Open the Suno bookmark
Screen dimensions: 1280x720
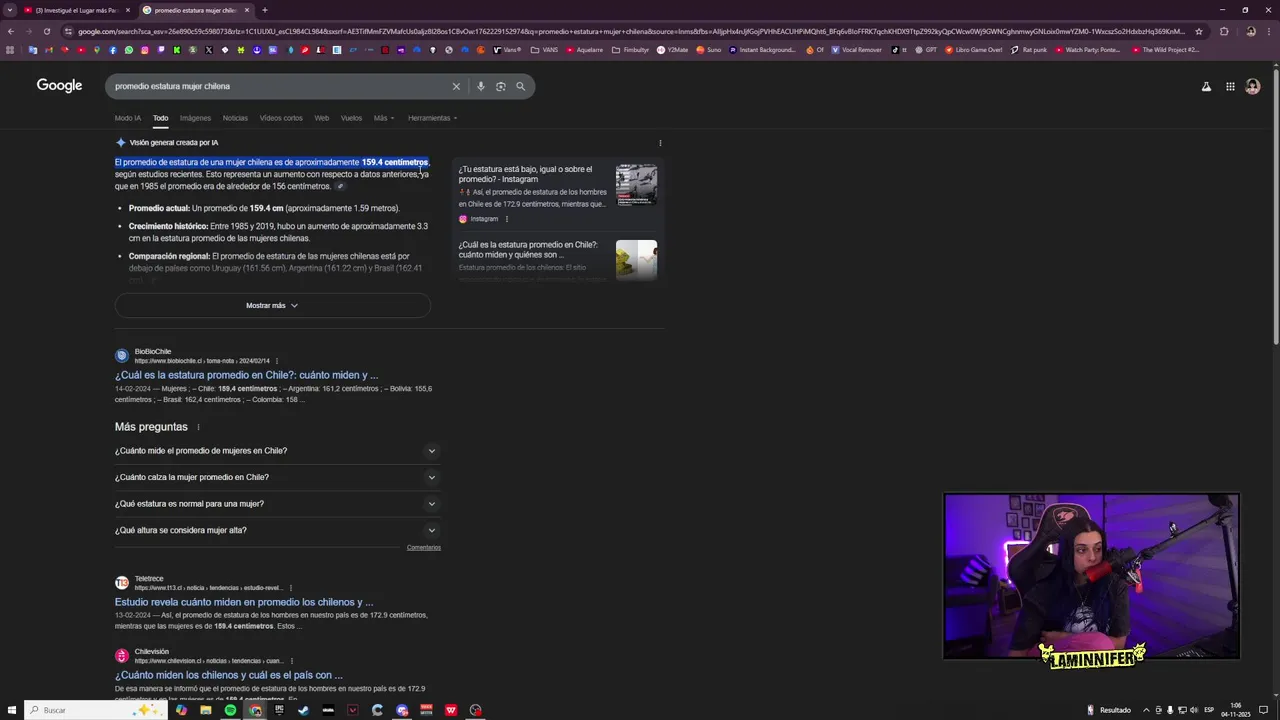pos(708,49)
